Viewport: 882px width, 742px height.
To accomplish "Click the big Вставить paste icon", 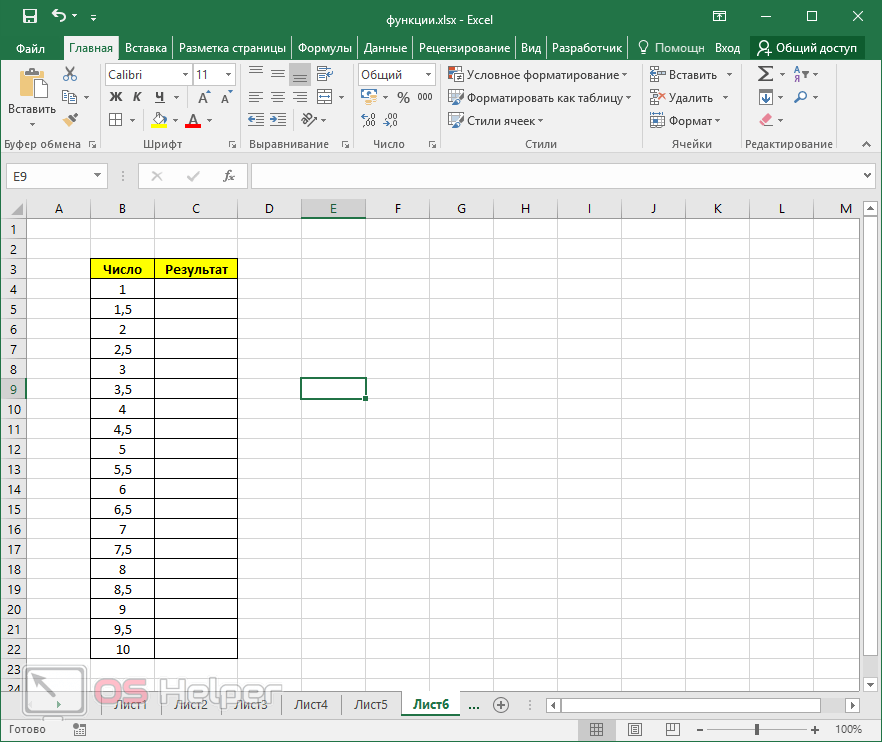I will tap(33, 83).
